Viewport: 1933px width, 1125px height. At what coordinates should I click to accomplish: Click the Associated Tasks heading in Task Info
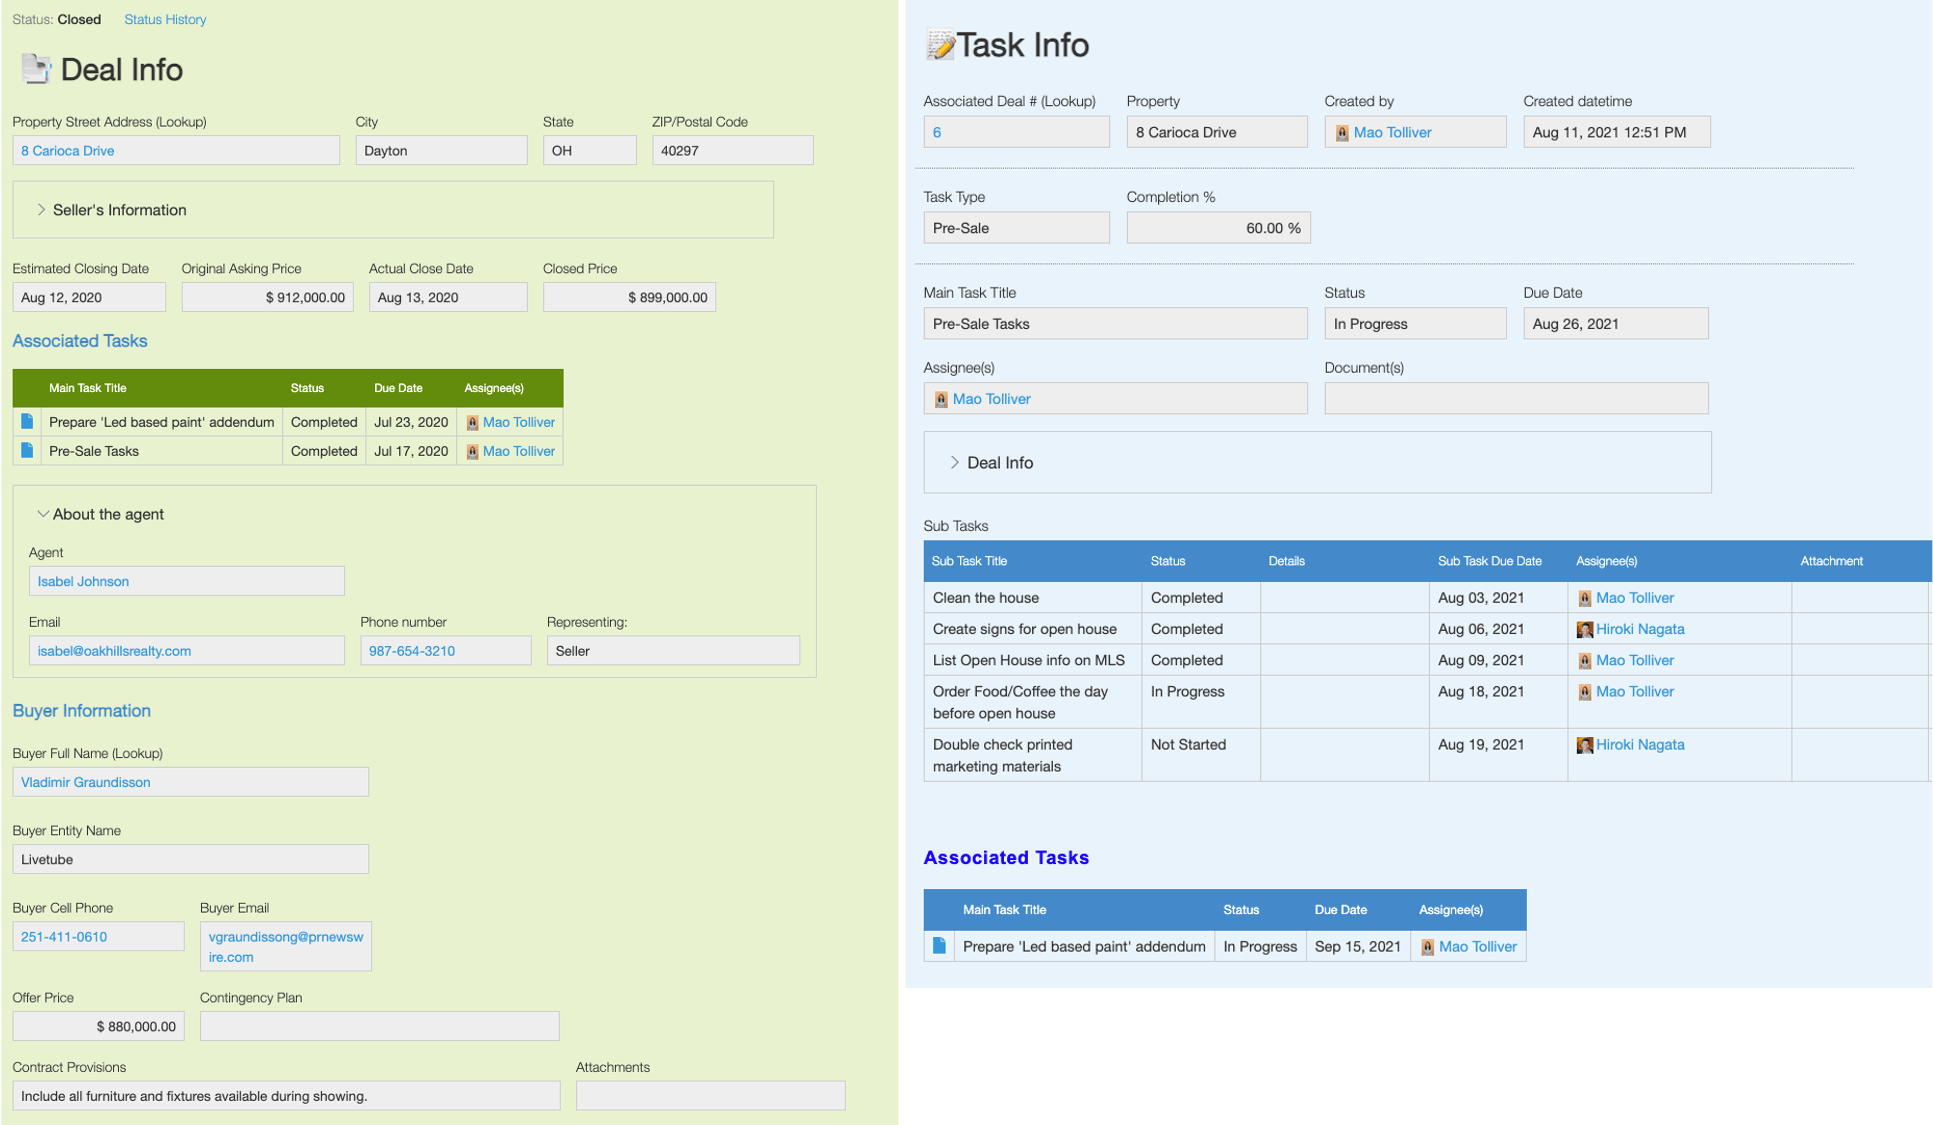point(1006,857)
